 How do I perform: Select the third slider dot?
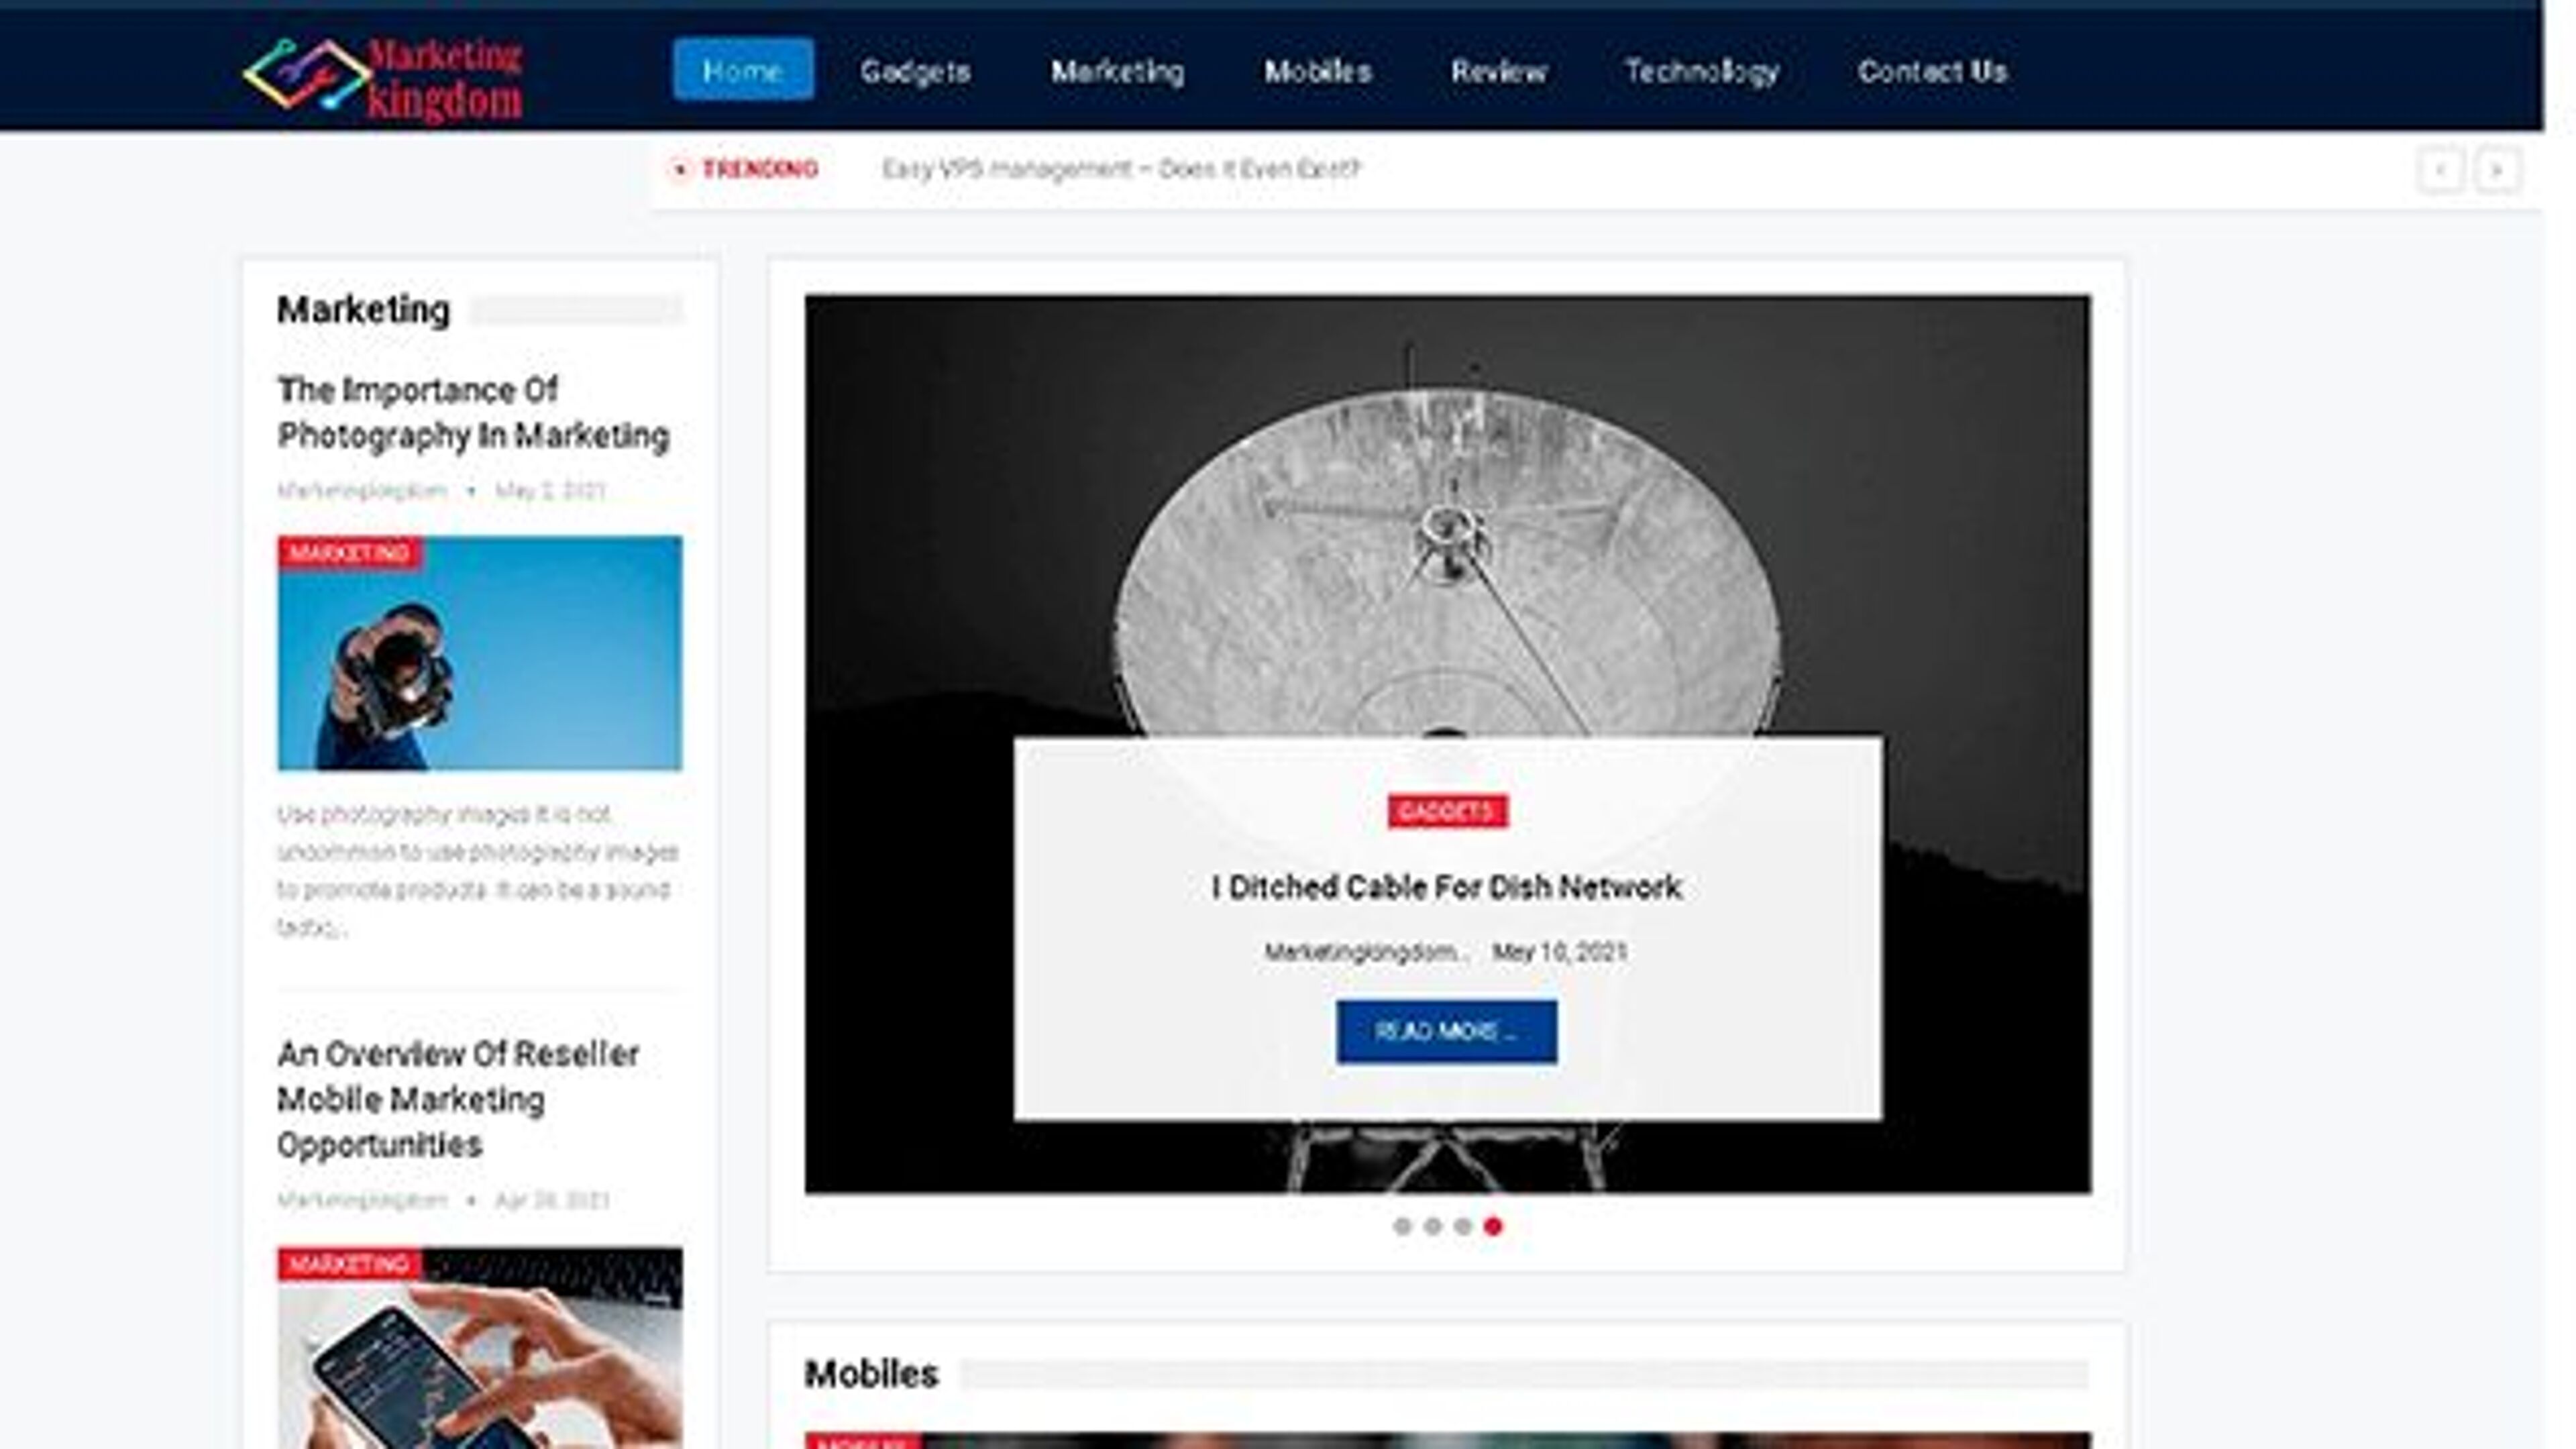click(1463, 1226)
